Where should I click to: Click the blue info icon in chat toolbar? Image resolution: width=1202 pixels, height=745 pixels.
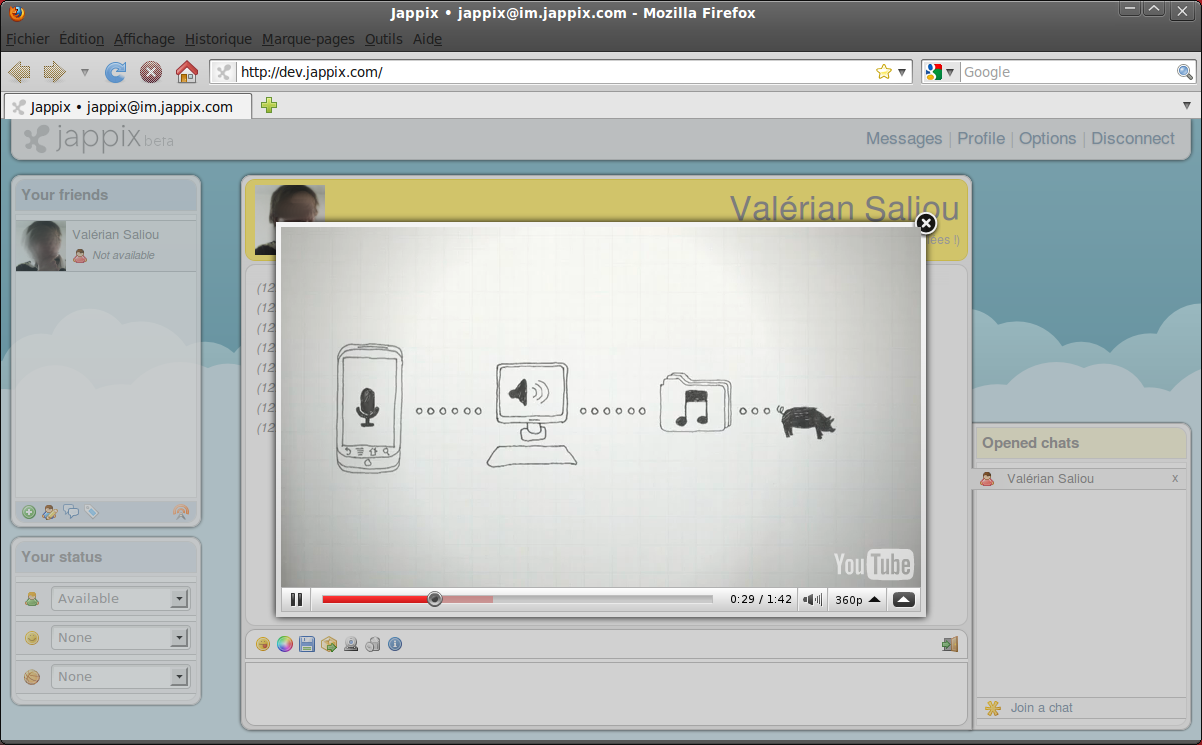pos(395,645)
